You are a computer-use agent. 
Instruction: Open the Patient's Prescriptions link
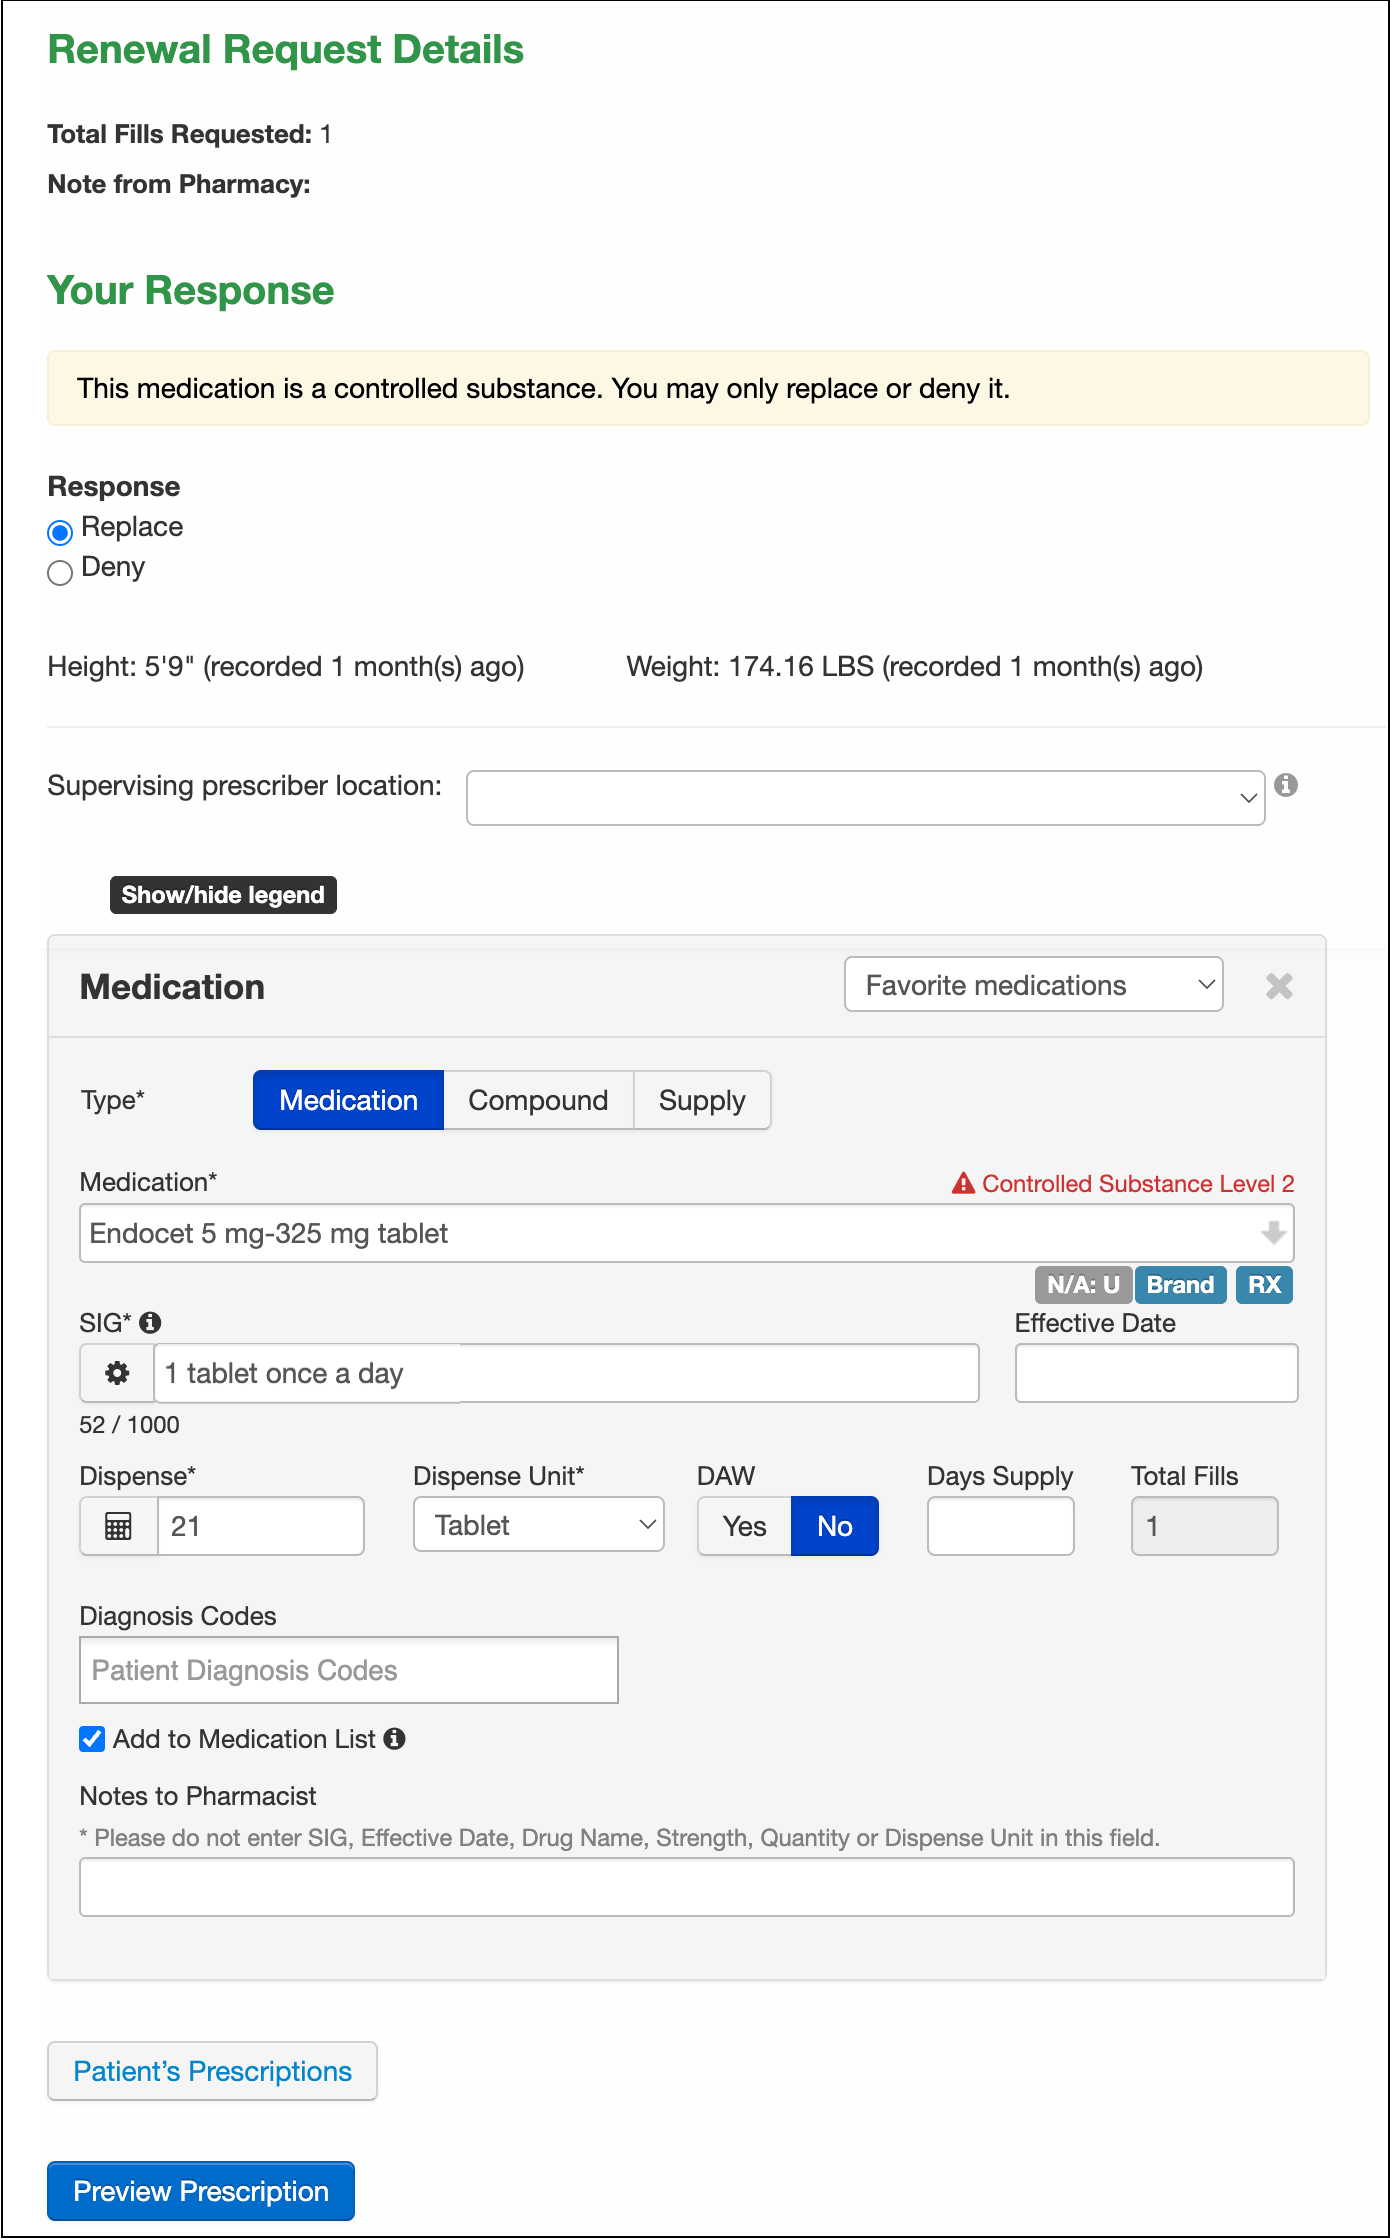click(212, 2070)
